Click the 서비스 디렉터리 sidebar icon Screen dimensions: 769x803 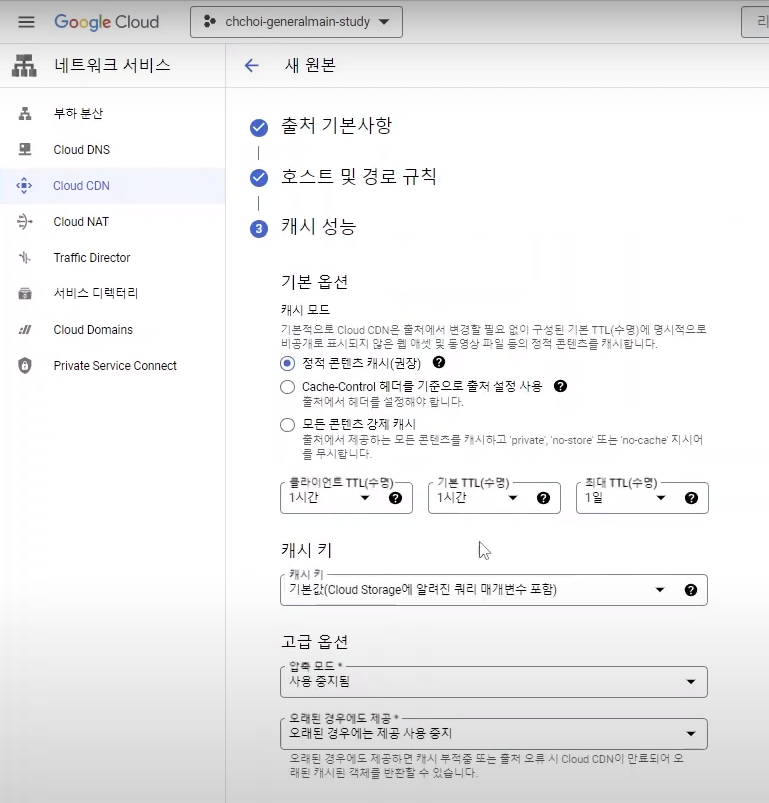(25, 293)
